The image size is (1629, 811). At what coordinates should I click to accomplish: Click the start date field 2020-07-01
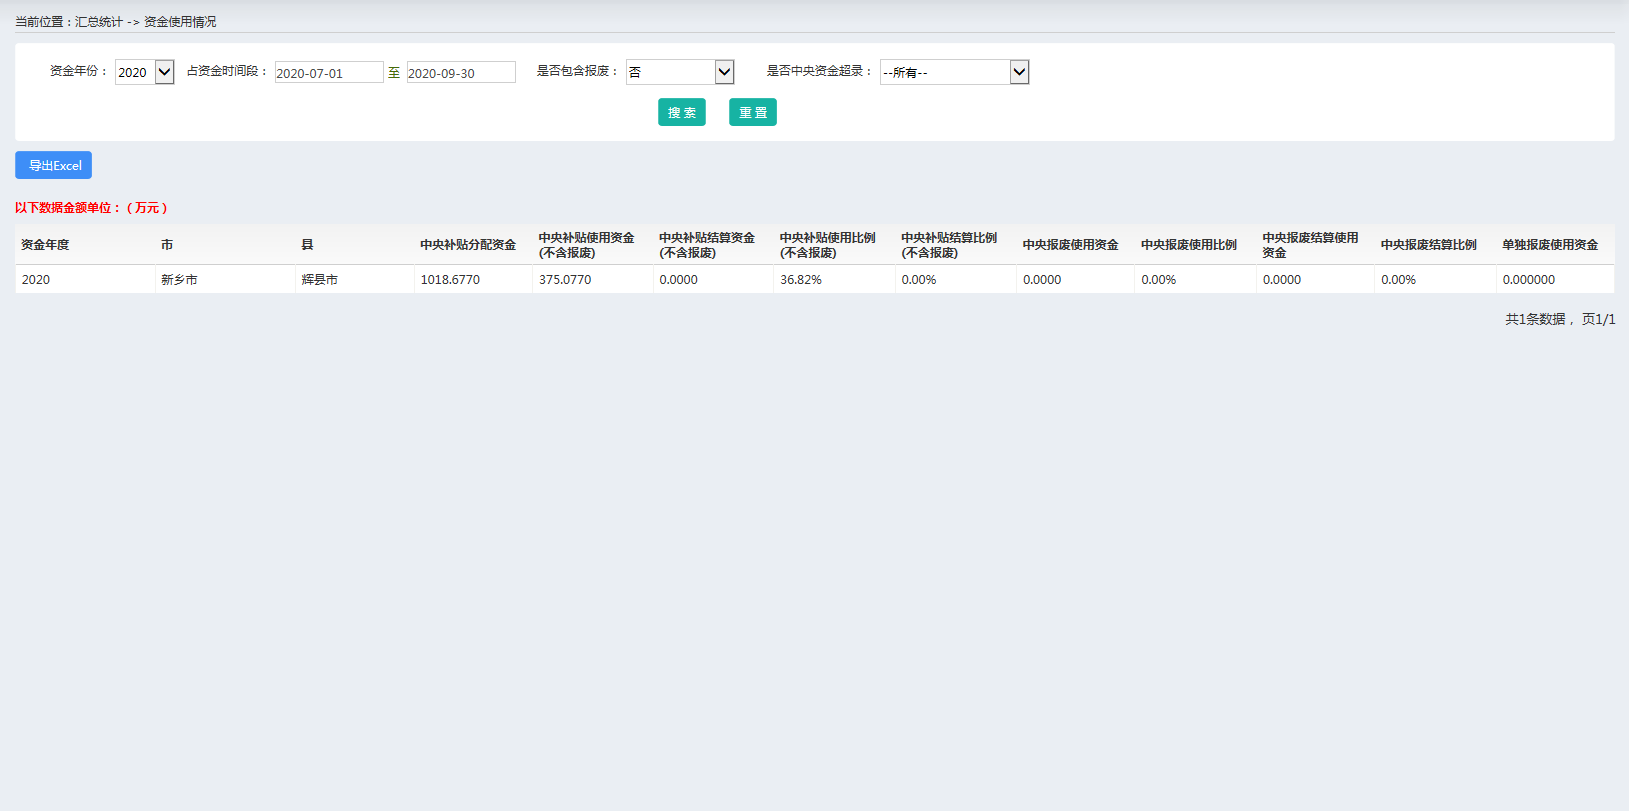click(x=329, y=73)
